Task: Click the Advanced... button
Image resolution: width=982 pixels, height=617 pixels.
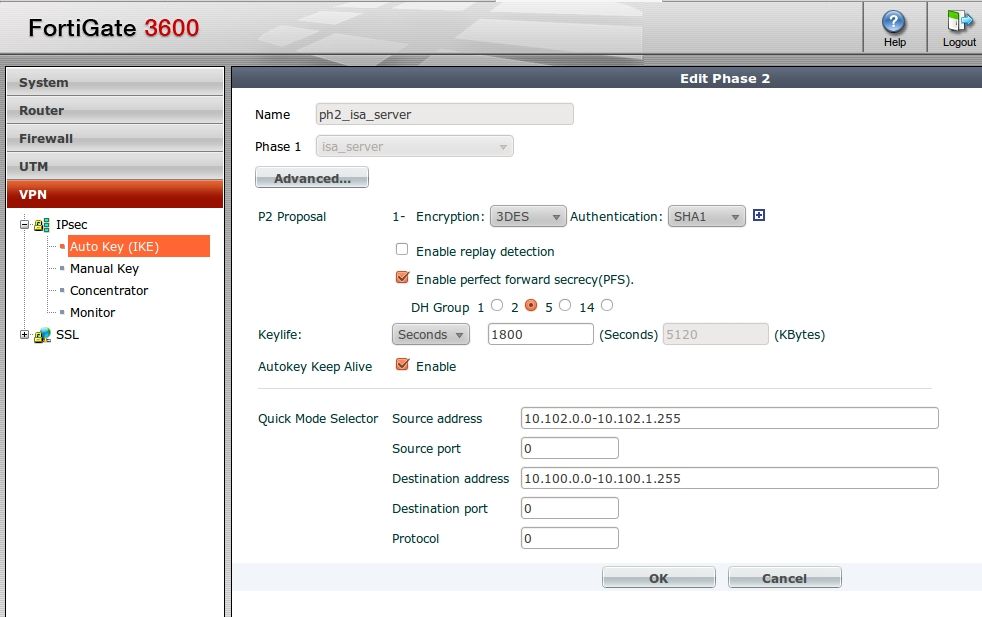Action: pos(312,178)
